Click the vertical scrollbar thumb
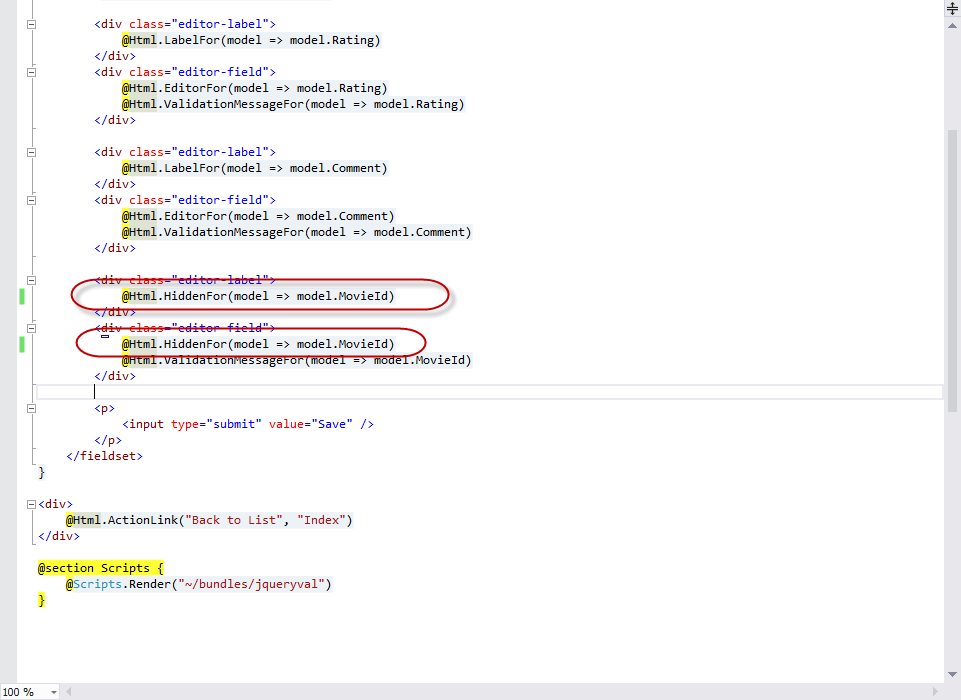This screenshot has height=700, width=961. coord(952,270)
